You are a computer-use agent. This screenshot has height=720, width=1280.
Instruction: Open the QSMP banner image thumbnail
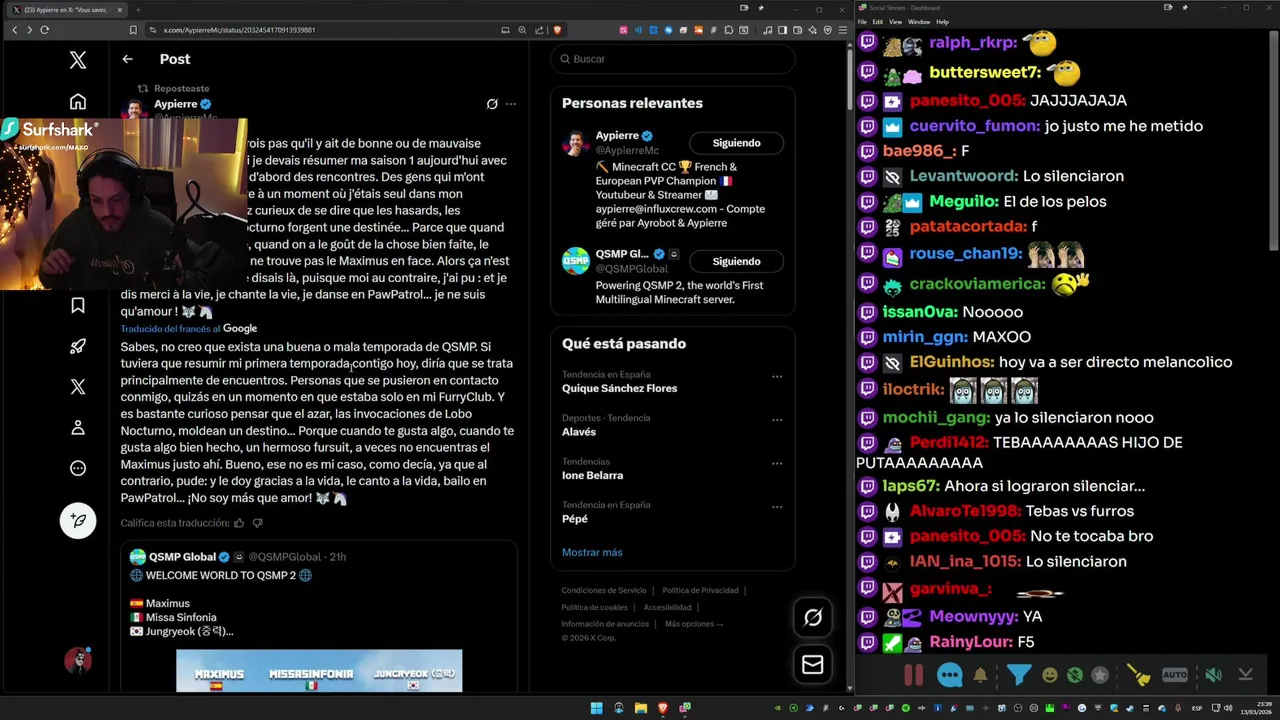(319, 671)
